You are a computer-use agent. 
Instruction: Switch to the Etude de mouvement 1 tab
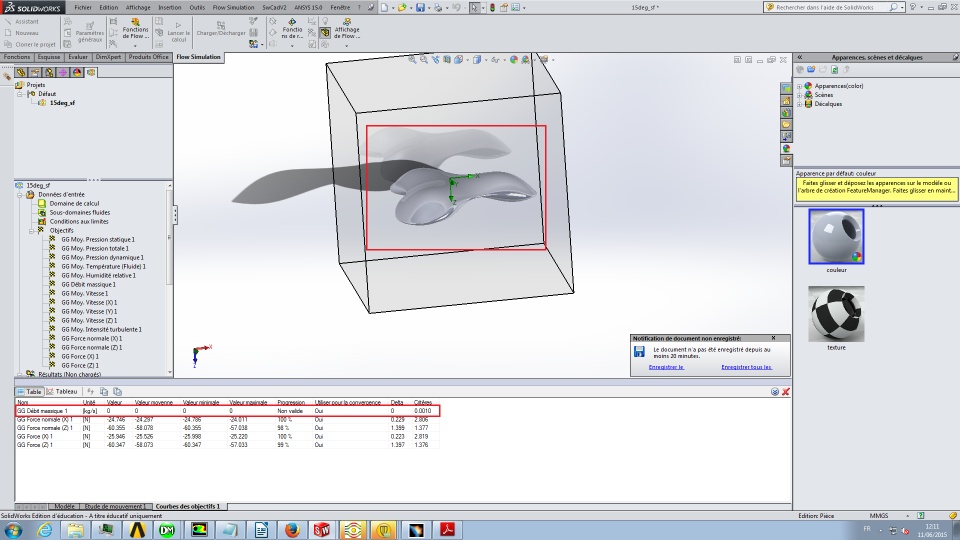114,506
